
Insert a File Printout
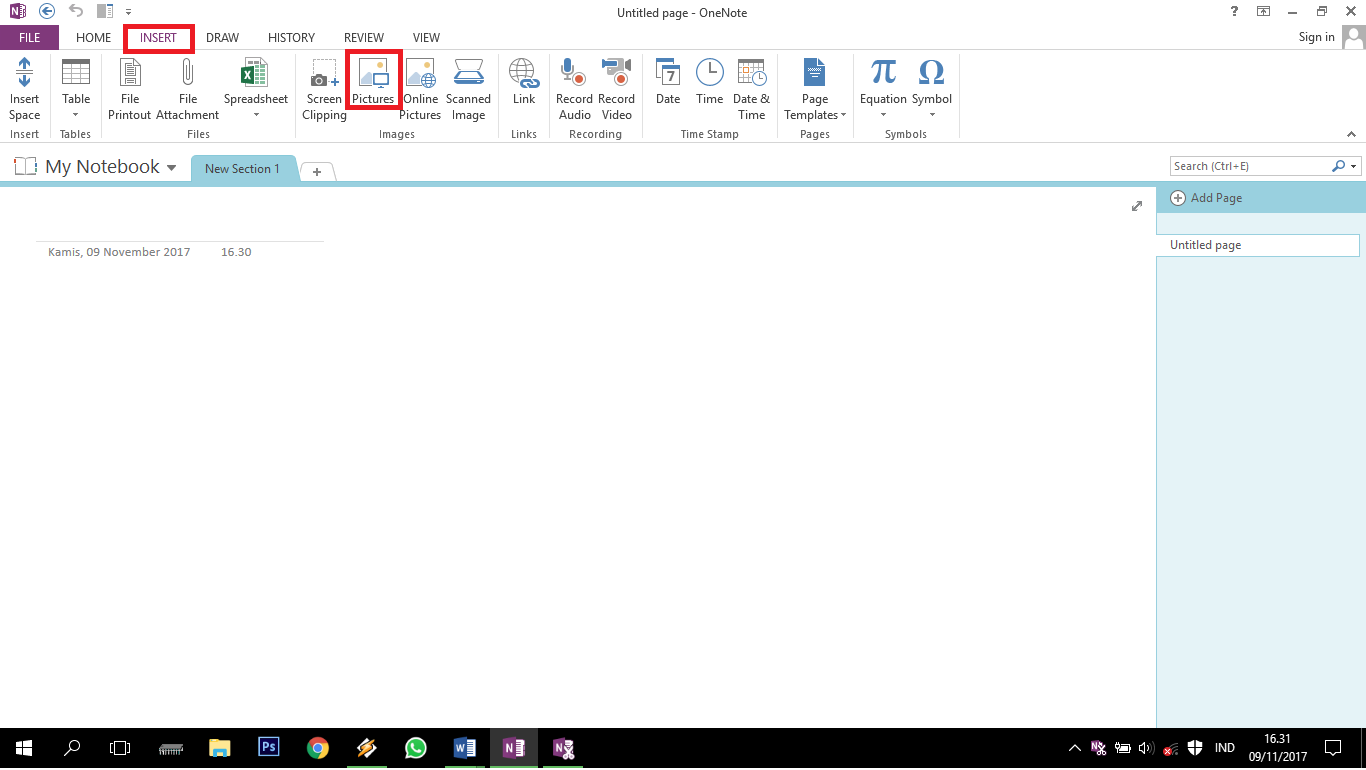click(130, 89)
